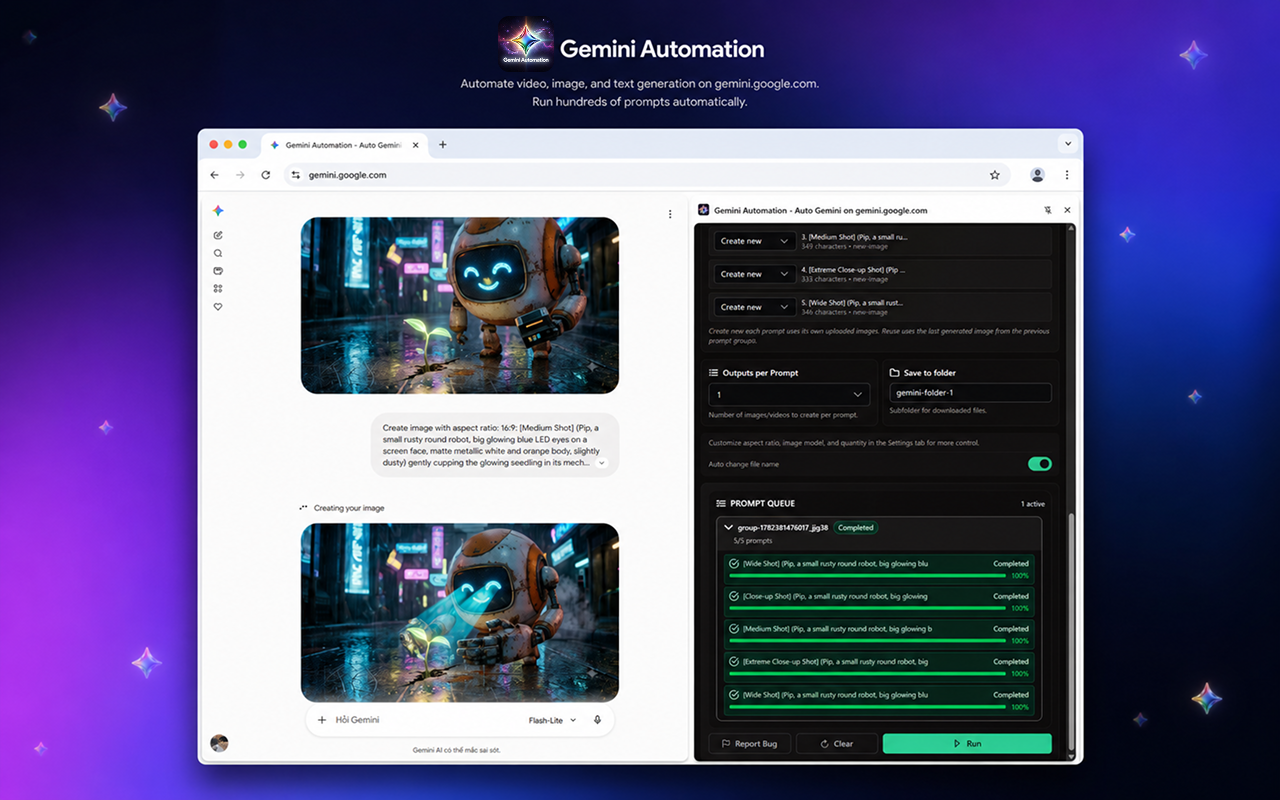Viewport: 1280px width, 800px height.
Task: Bookmark the page with the star icon
Action: pyautogui.click(x=995, y=175)
